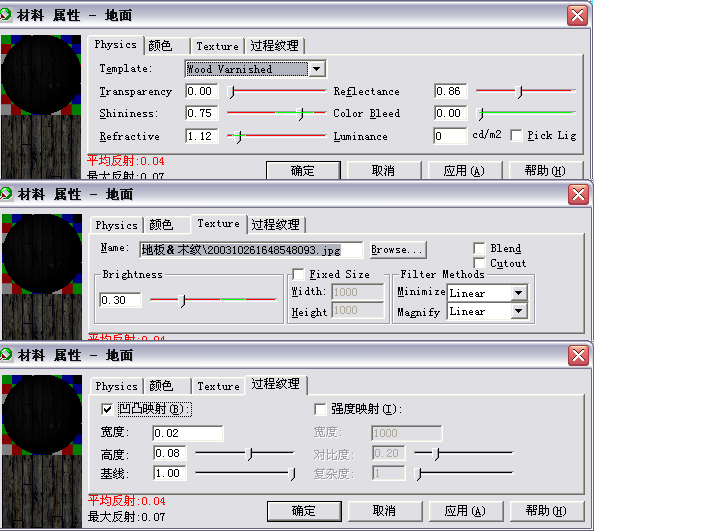Adjust the Brightness slider handle

click(182, 300)
